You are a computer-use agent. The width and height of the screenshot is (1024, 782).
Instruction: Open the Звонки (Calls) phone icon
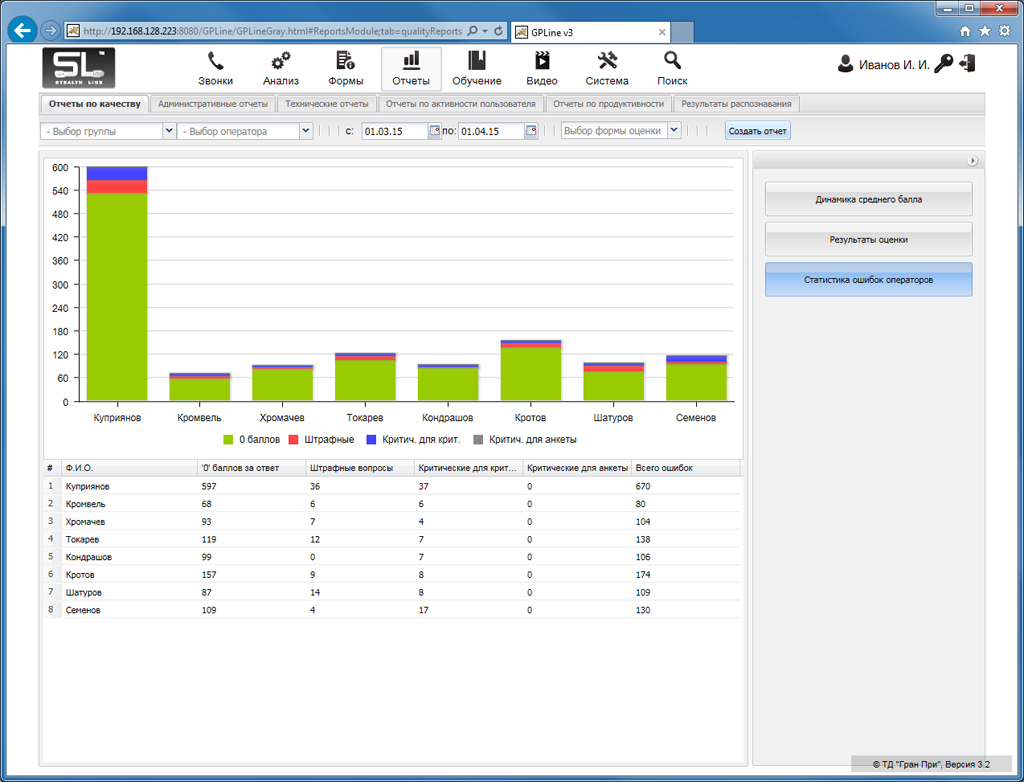(215, 62)
